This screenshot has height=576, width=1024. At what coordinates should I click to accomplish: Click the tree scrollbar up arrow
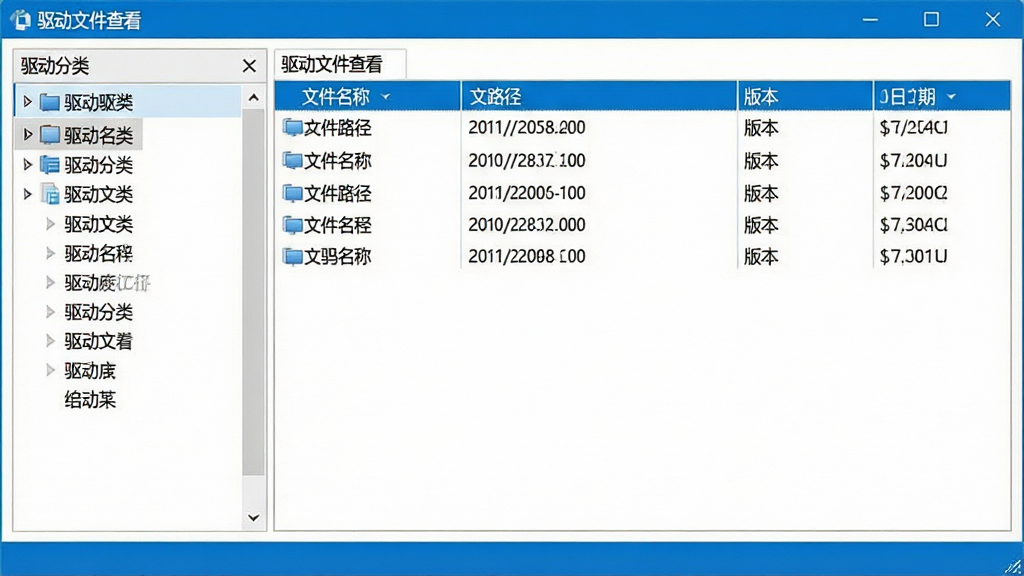[253, 98]
